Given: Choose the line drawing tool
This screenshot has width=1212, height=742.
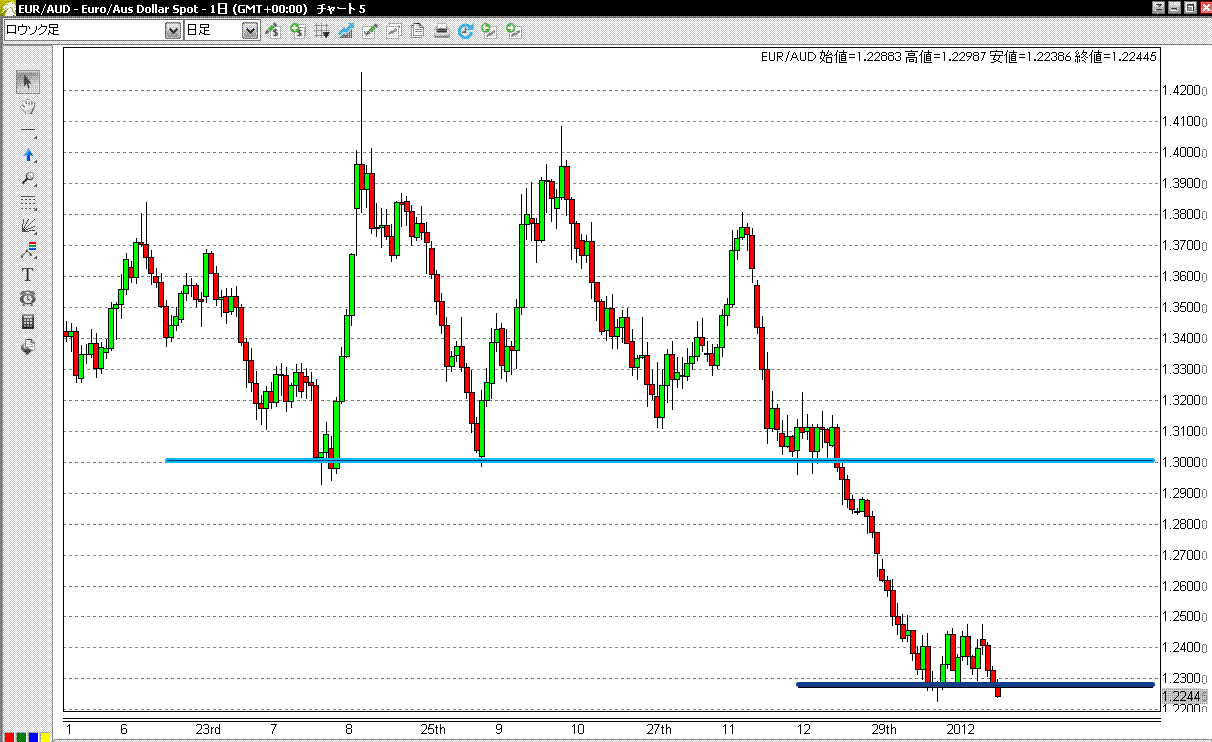Looking at the screenshot, I should coord(28,132).
